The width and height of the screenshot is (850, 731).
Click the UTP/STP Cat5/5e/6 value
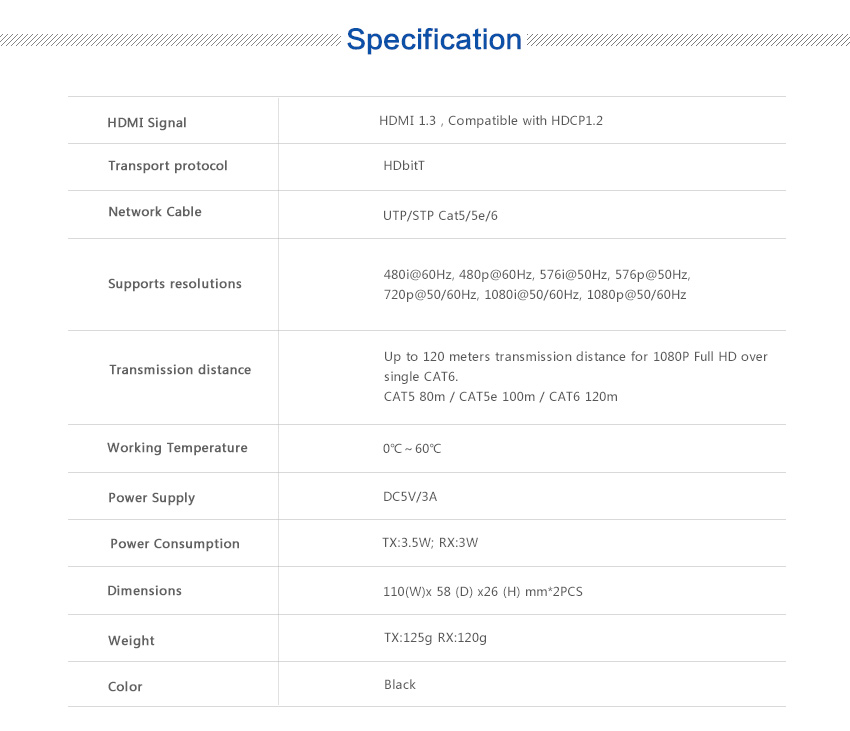click(440, 216)
